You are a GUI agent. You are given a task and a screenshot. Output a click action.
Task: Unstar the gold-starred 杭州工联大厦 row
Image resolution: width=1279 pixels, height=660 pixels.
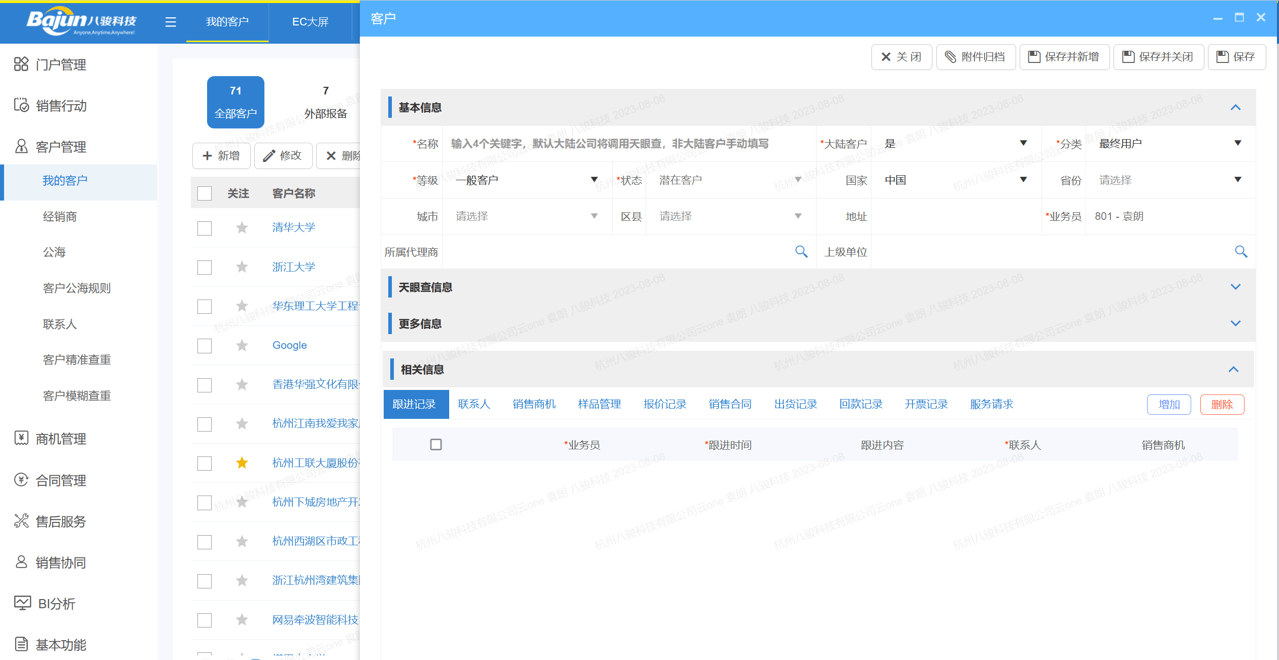(x=242, y=463)
